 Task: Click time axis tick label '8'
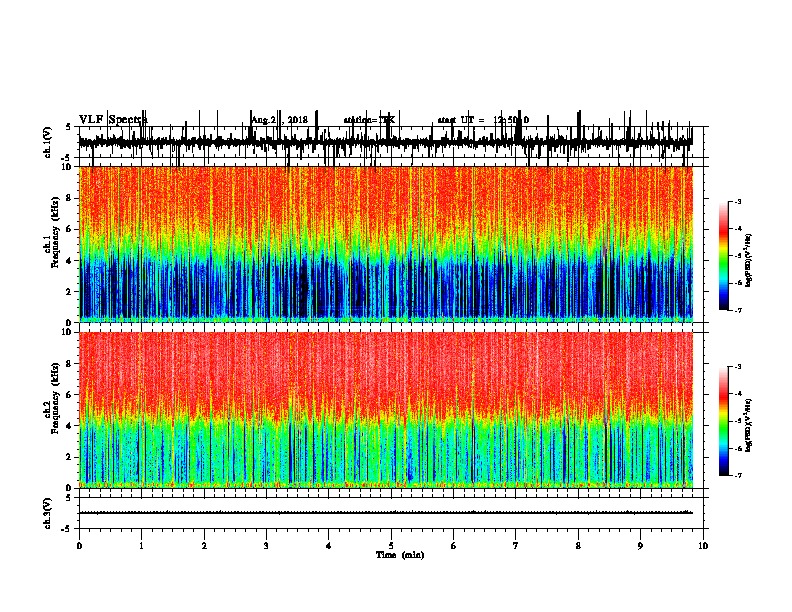578,545
